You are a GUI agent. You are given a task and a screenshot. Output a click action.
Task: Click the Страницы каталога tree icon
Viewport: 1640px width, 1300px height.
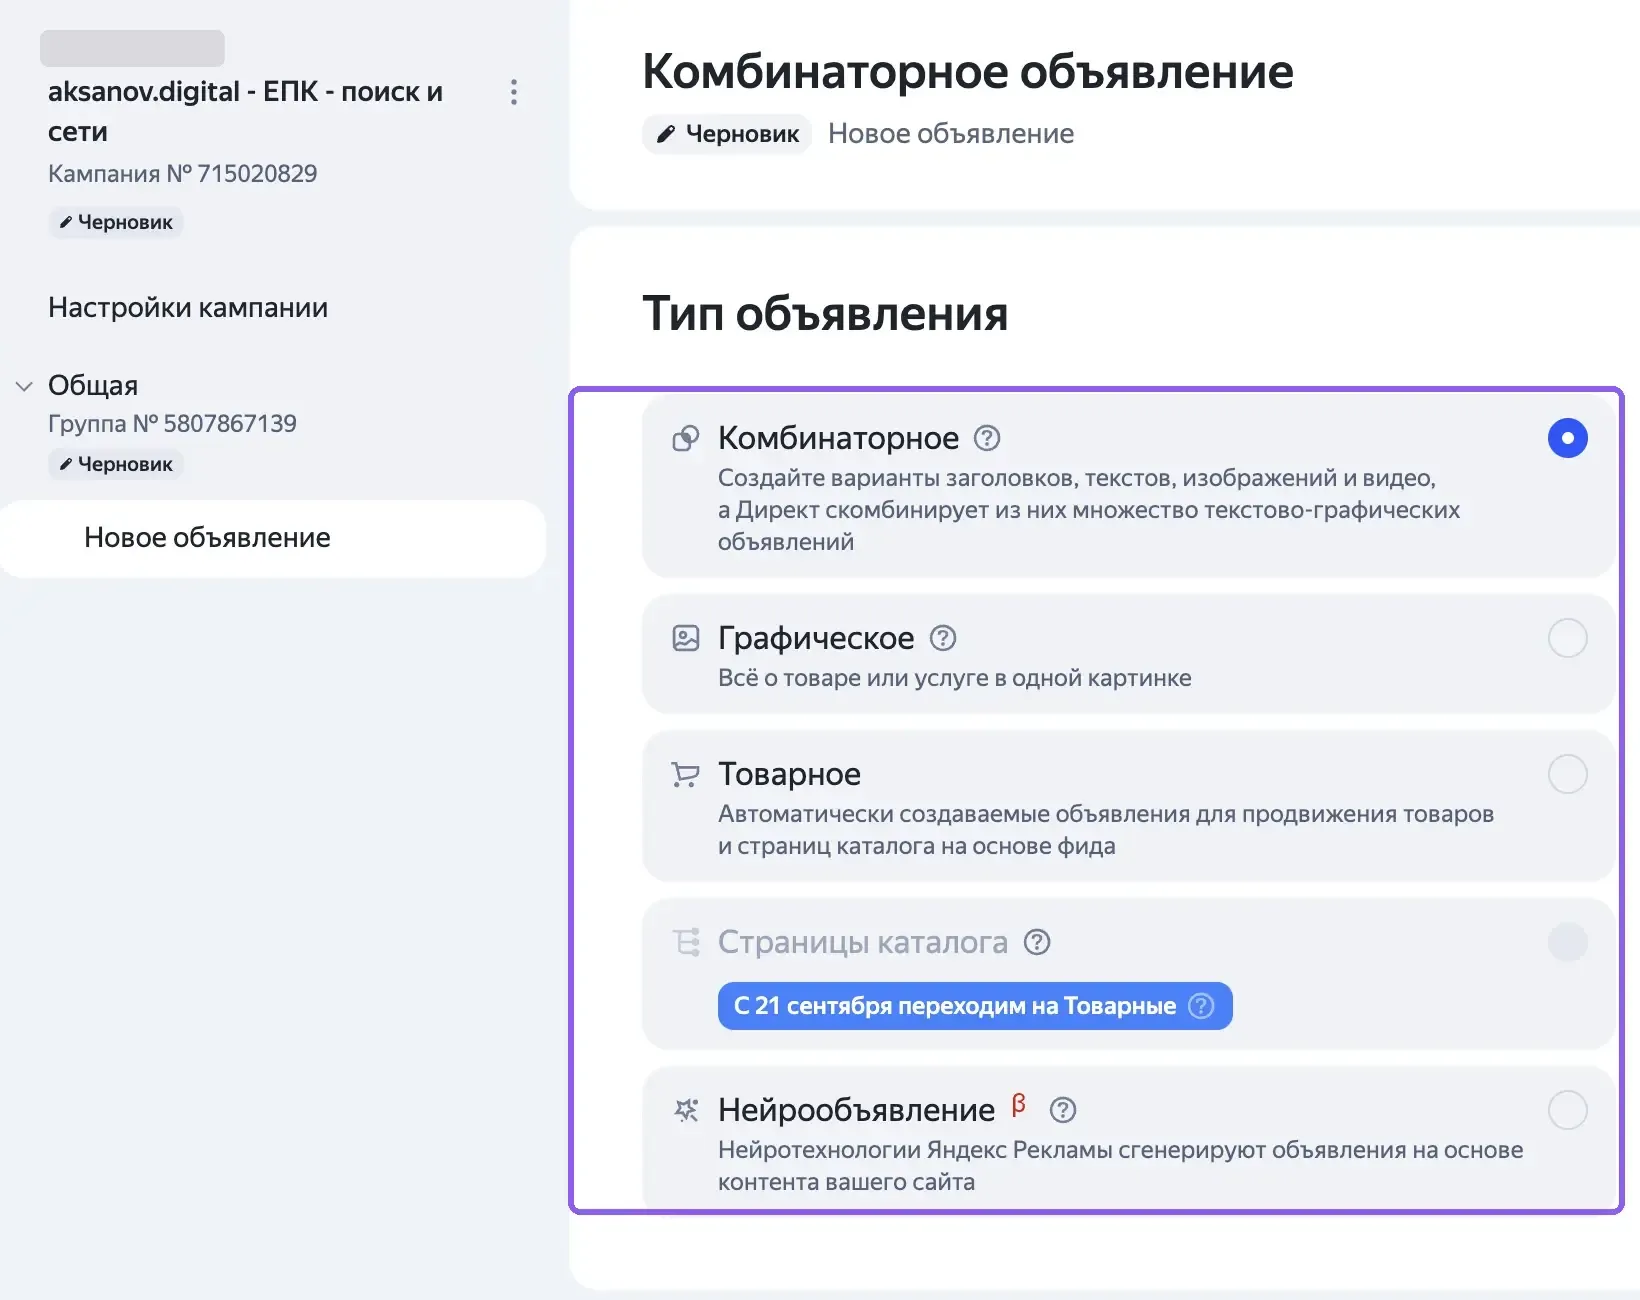click(686, 942)
